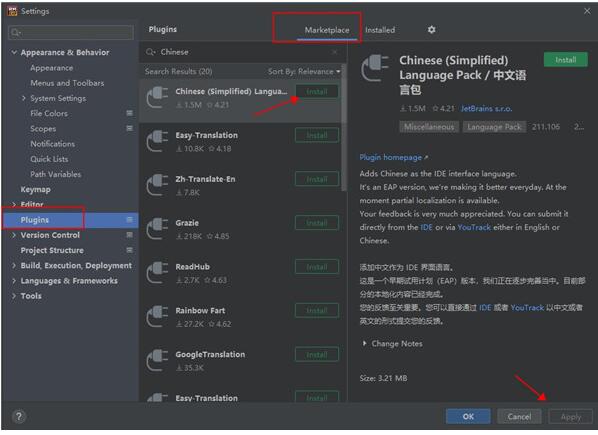Open the help question mark button
This screenshot has width=598, height=435.
point(19,417)
